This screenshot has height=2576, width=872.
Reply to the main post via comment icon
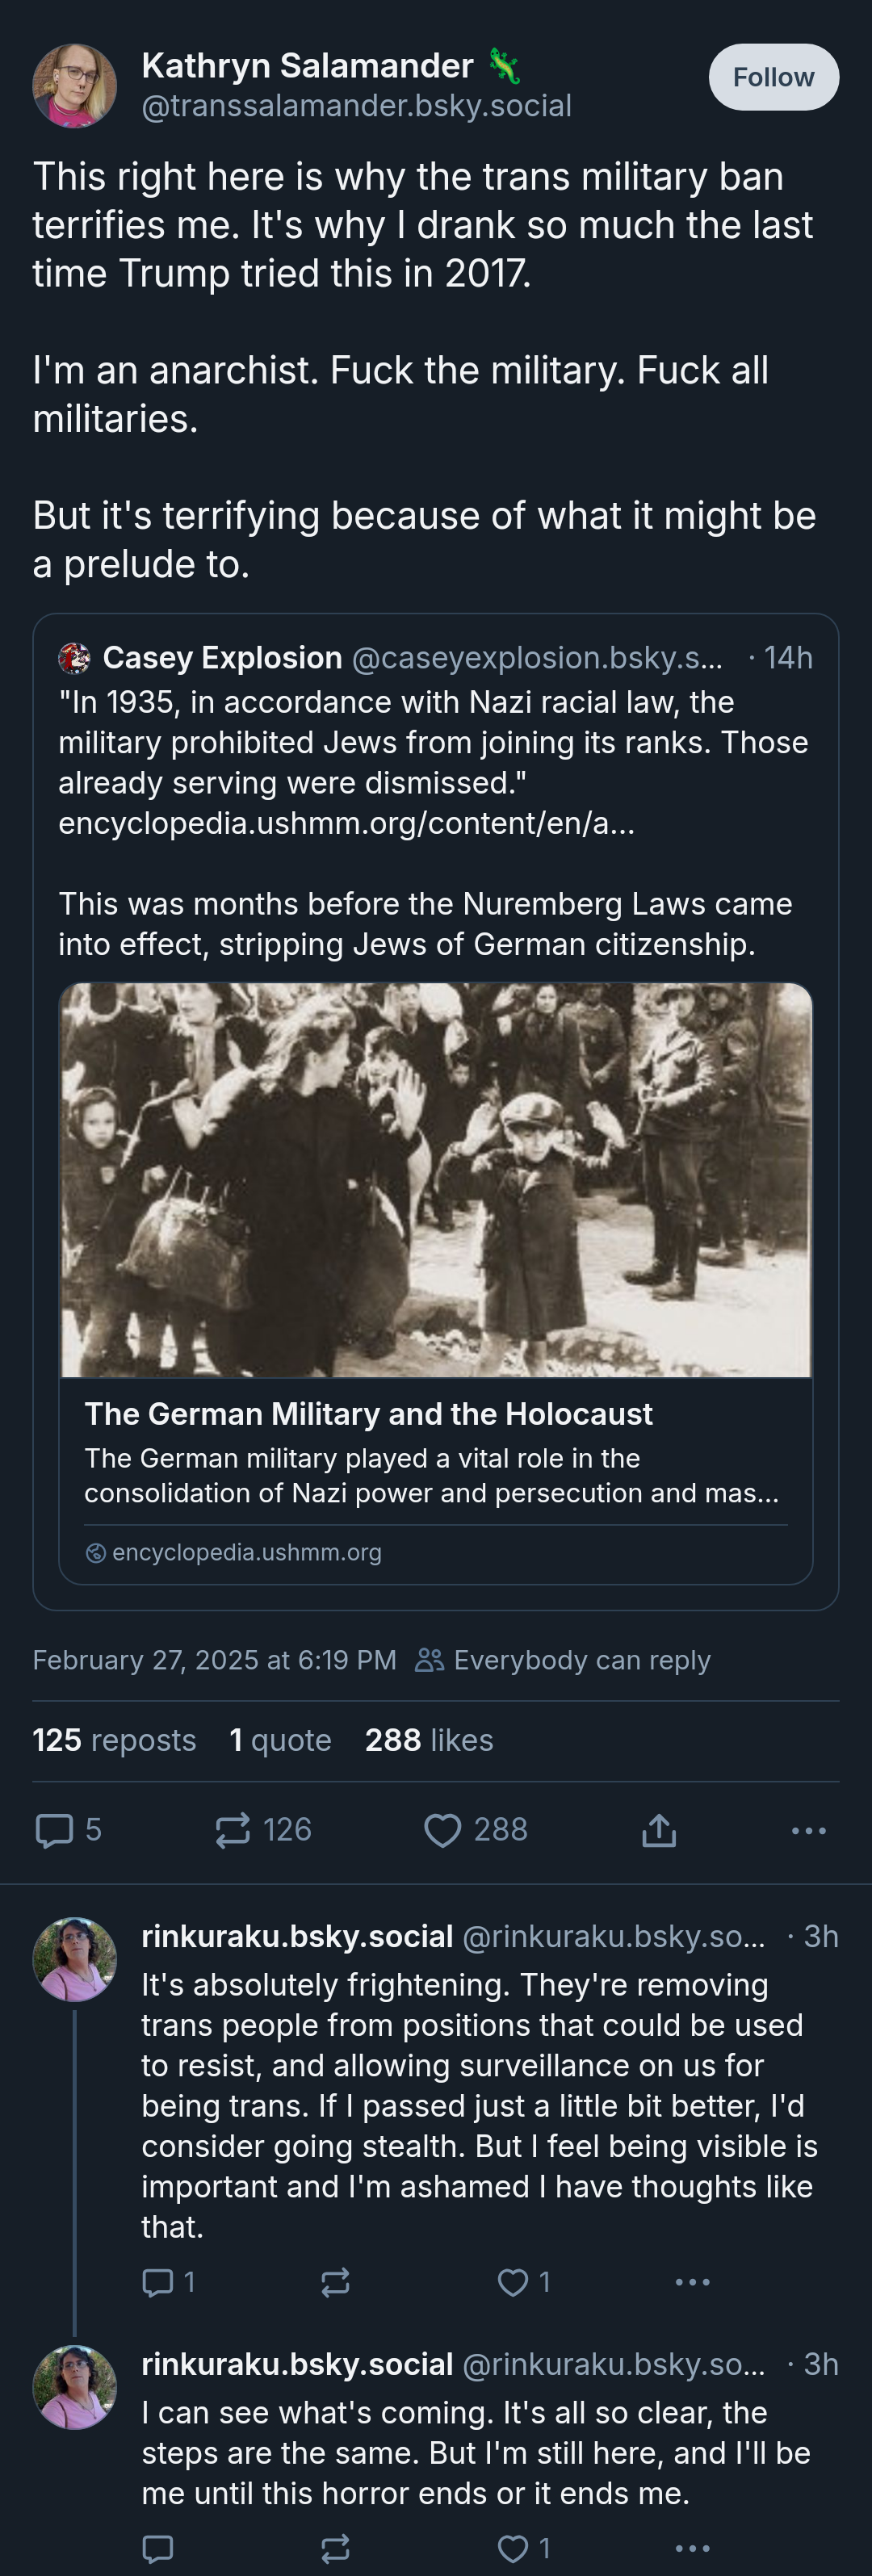(68, 1830)
